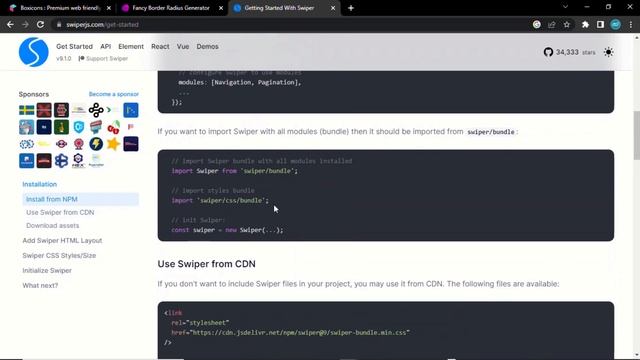Click the blue shield sponsor logo
The image size is (640, 360).
click(79, 127)
